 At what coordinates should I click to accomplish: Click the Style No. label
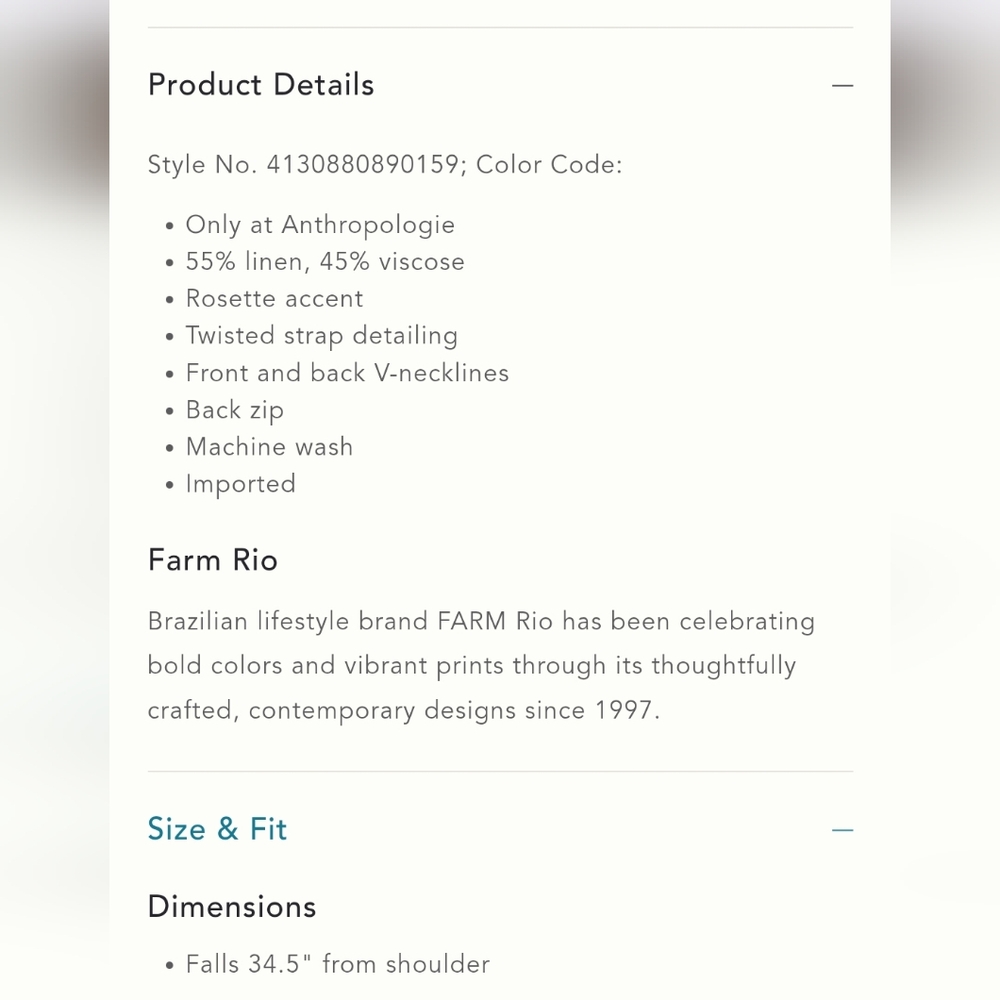pos(202,165)
